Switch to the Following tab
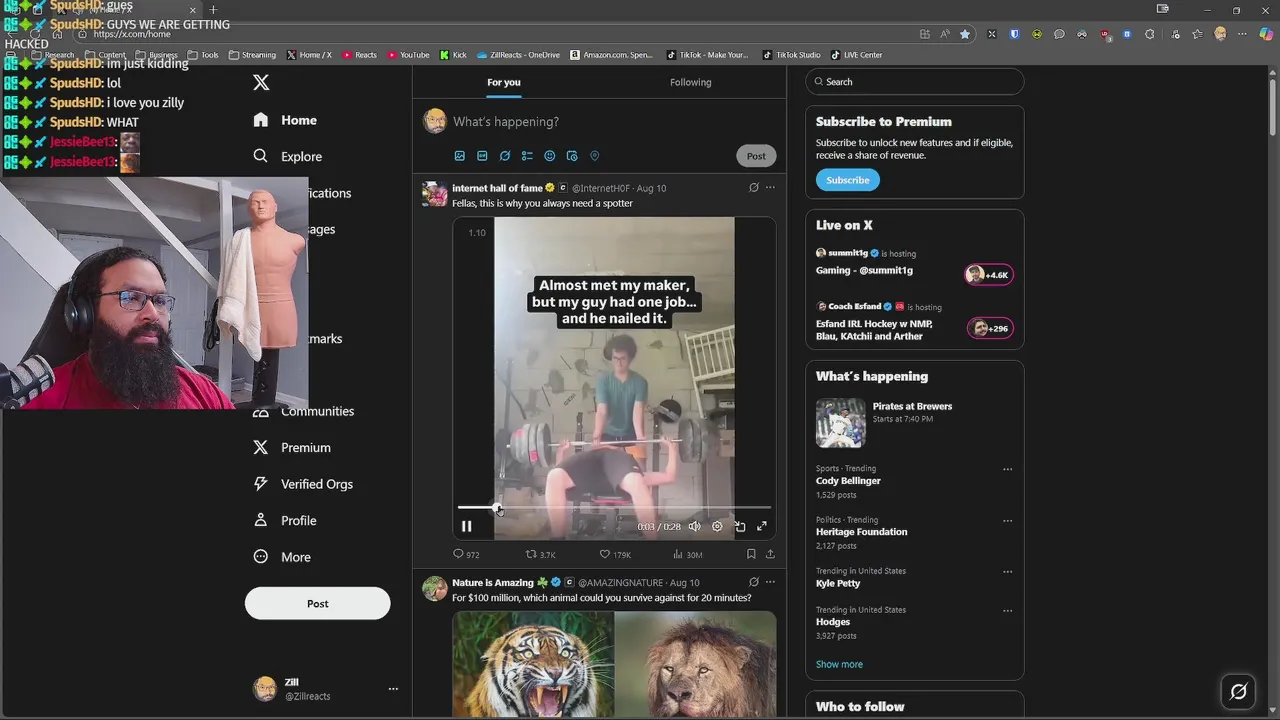This screenshot has width=1280, height=720. coord(691,82)
